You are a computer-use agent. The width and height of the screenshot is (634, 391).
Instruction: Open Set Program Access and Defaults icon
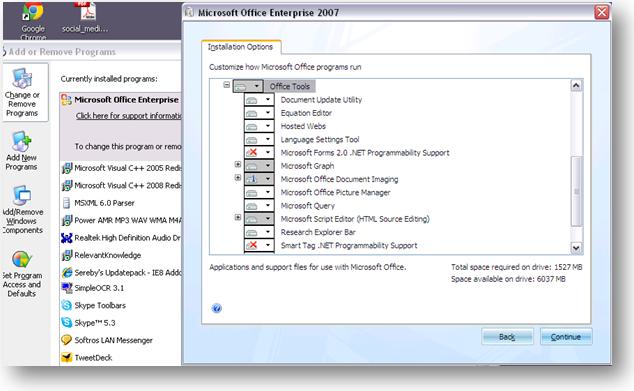21,260
